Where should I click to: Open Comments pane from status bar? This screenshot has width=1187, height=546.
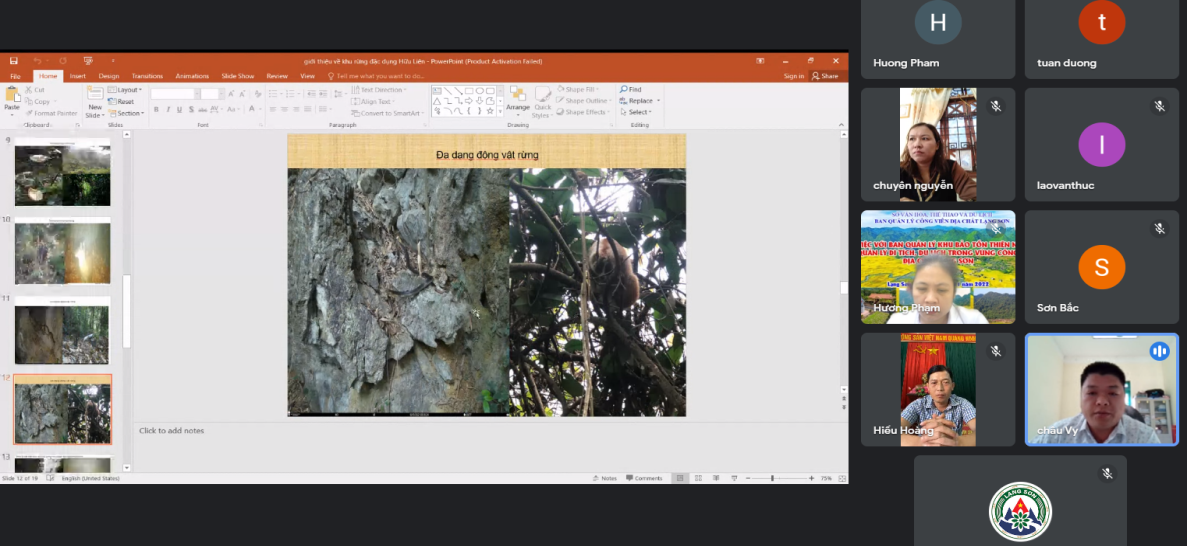(643, 478)
